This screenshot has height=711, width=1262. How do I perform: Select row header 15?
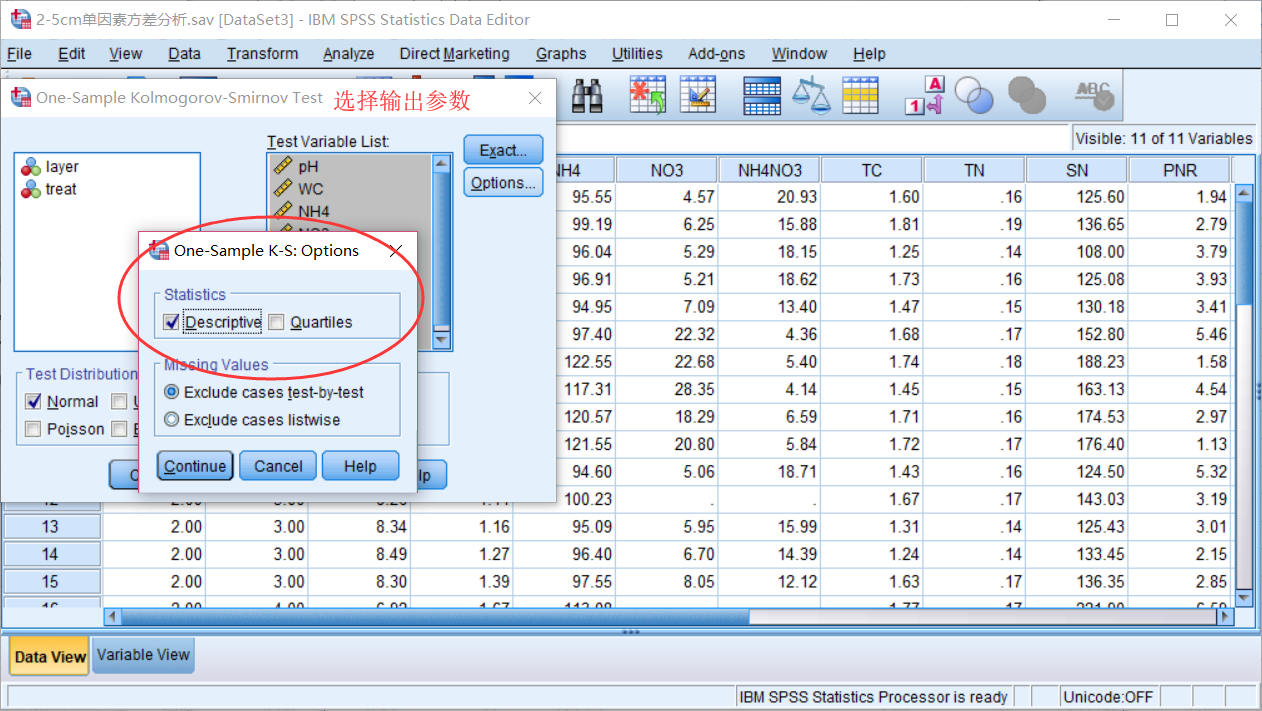pyautogui.click(x=52, y=582)
